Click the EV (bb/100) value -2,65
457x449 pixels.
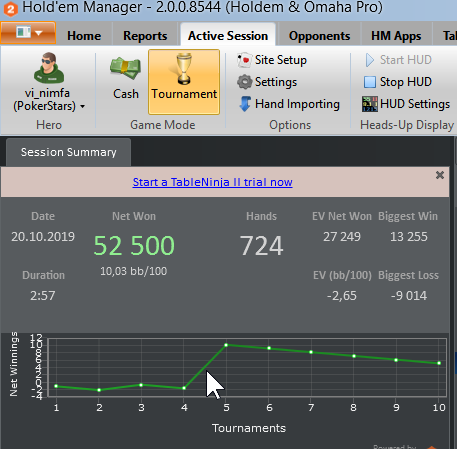tap(342, 296)
